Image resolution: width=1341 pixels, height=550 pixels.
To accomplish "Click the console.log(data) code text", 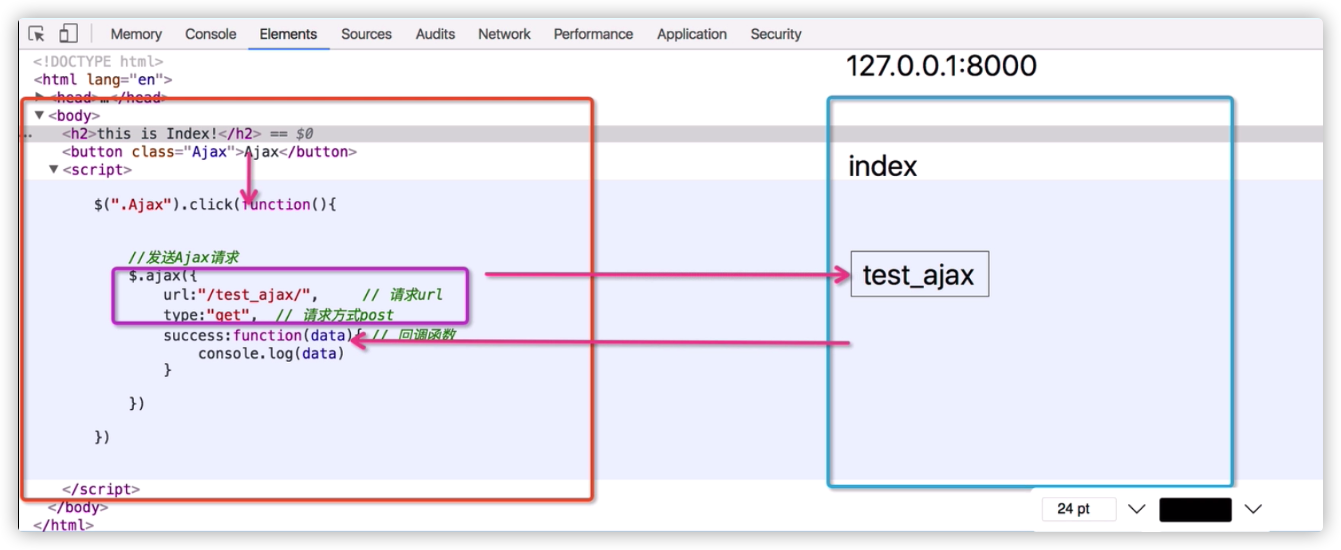I will (x=271, y=353).
